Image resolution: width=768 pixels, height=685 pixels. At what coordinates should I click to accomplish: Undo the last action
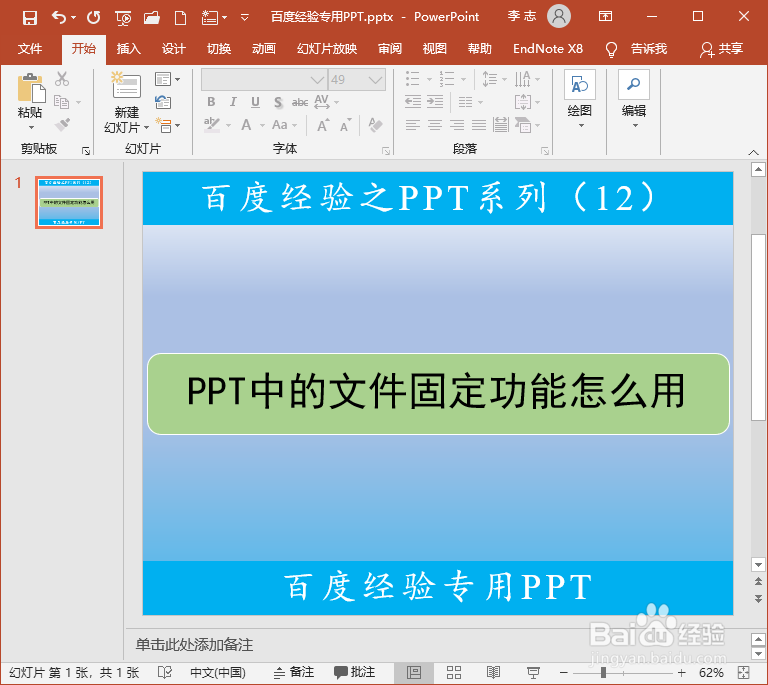pos(59,18)
